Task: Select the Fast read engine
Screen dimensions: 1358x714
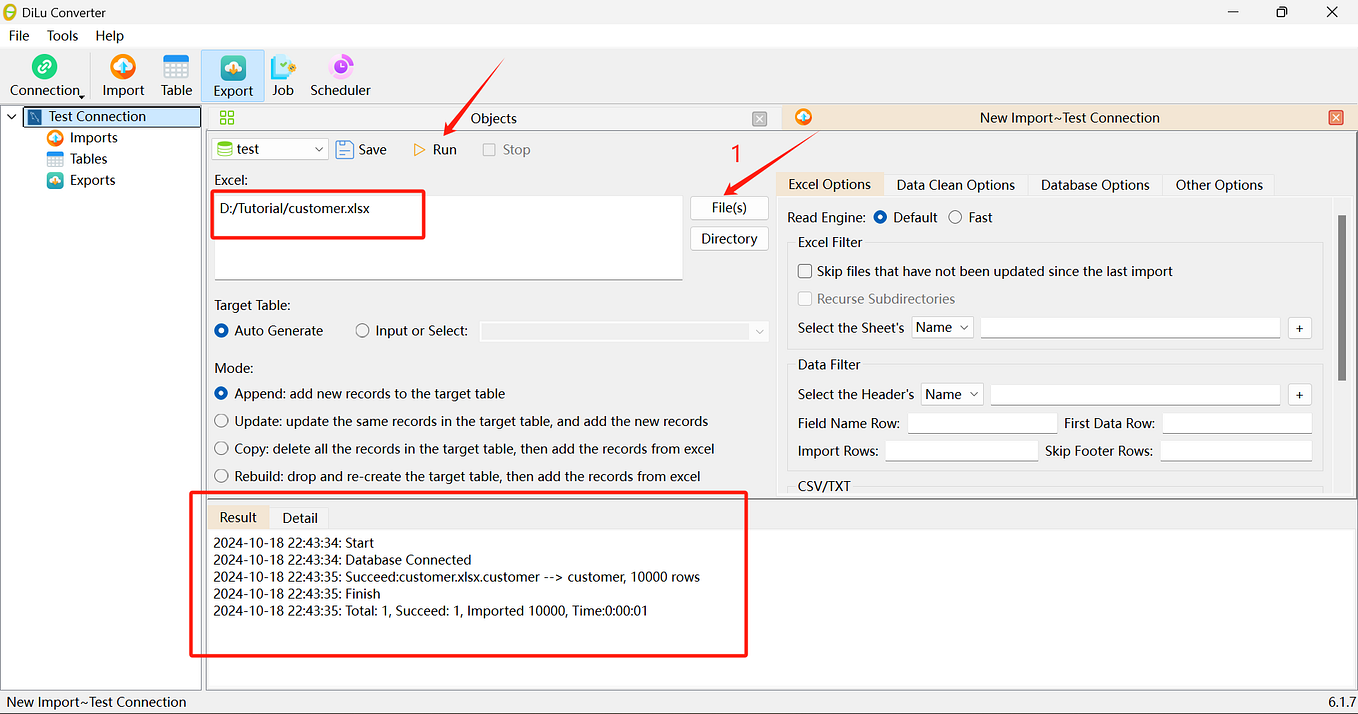Action: click(955, 217)
